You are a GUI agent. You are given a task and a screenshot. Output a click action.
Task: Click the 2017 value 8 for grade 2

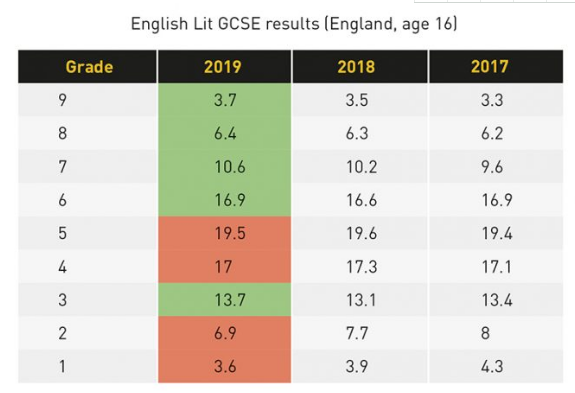[485, 333]
